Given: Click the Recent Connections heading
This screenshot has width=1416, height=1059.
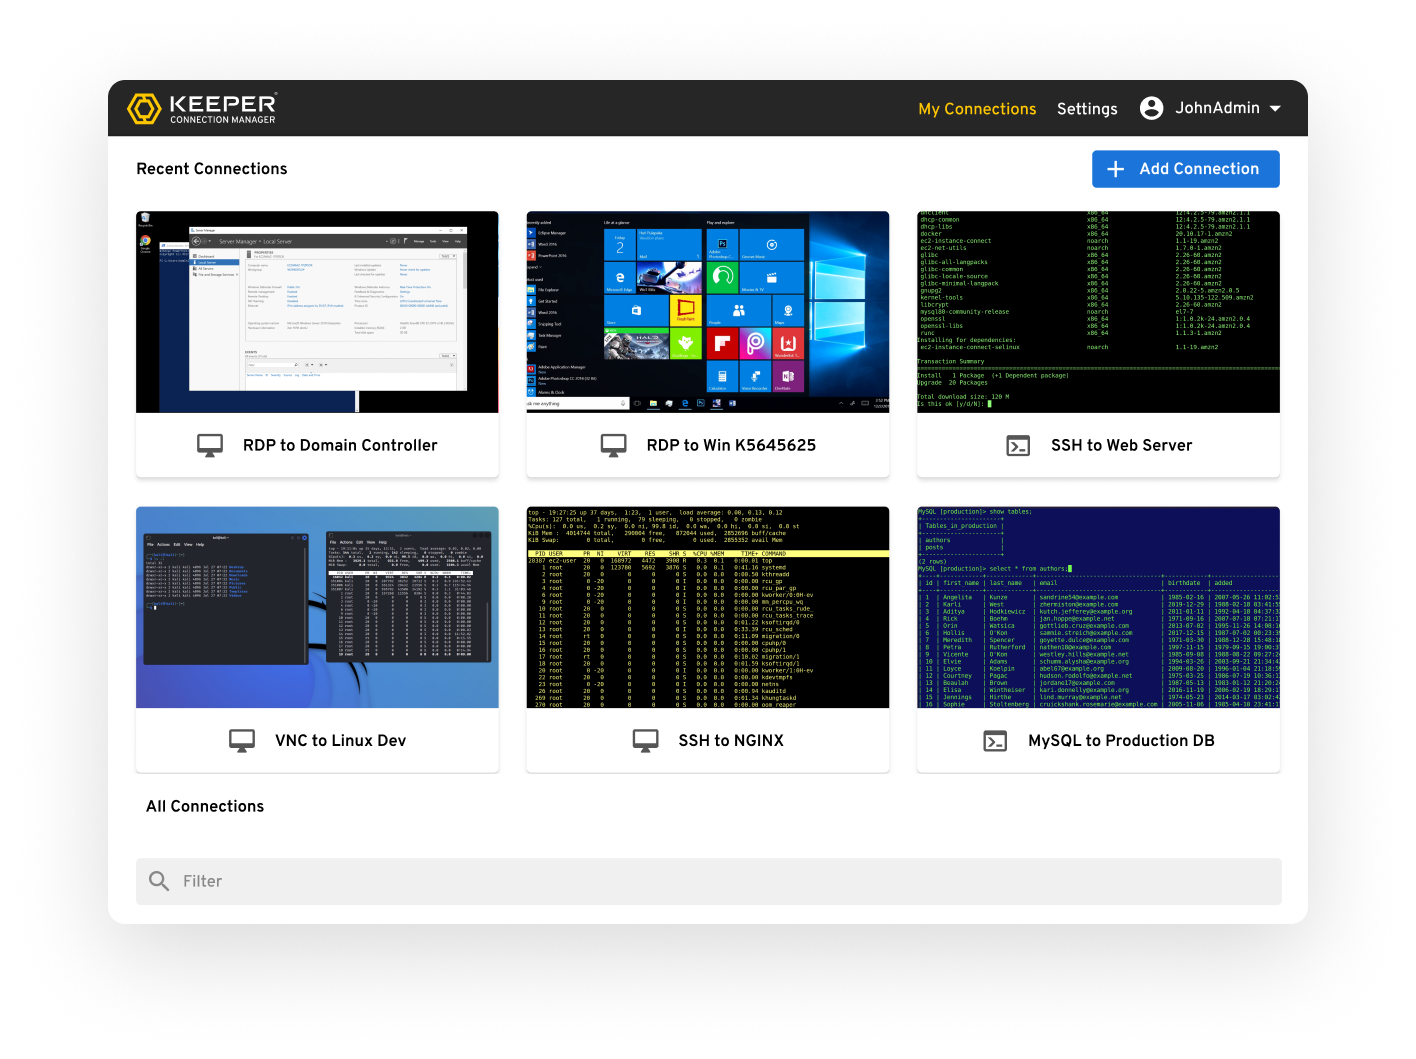Looking at the screenshot, I should [212, 169].
